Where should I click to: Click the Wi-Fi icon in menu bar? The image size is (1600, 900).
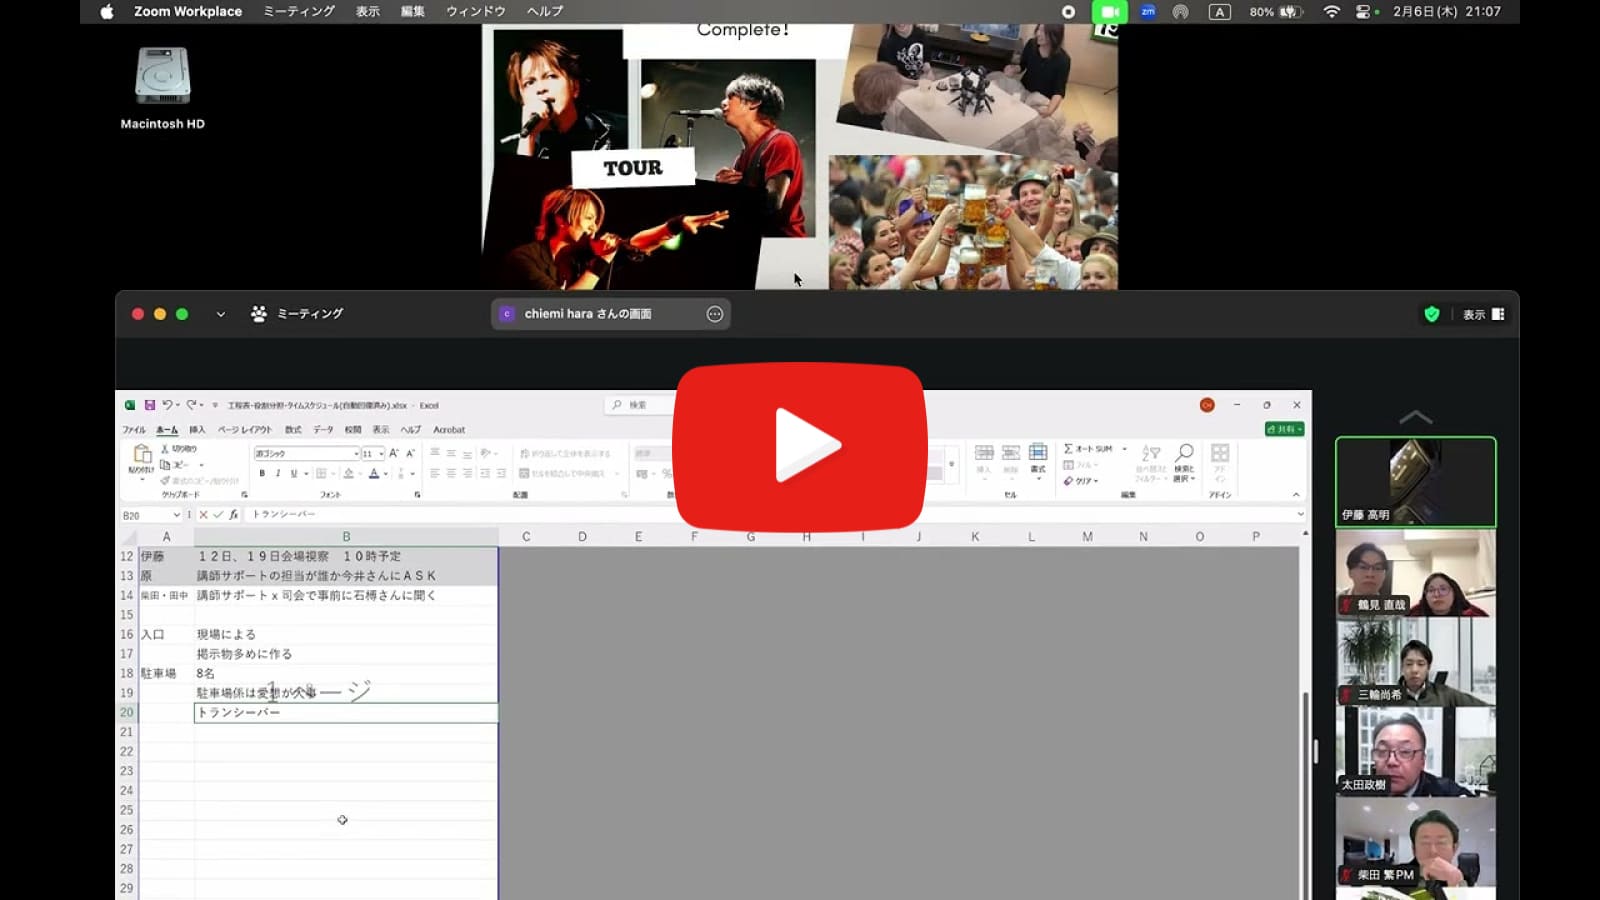click(x=1331, y=12)
